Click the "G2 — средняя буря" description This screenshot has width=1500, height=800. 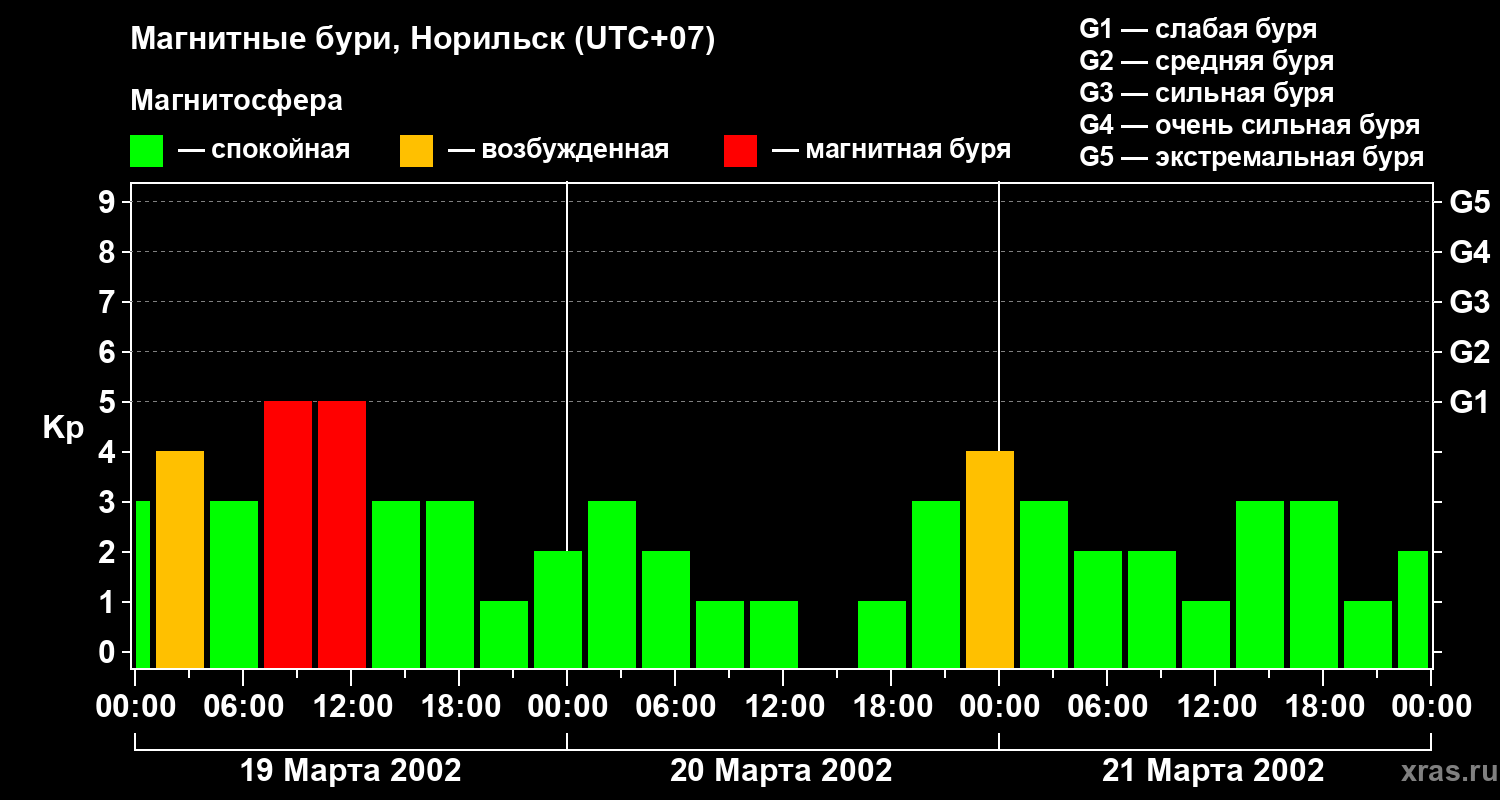1207,61
